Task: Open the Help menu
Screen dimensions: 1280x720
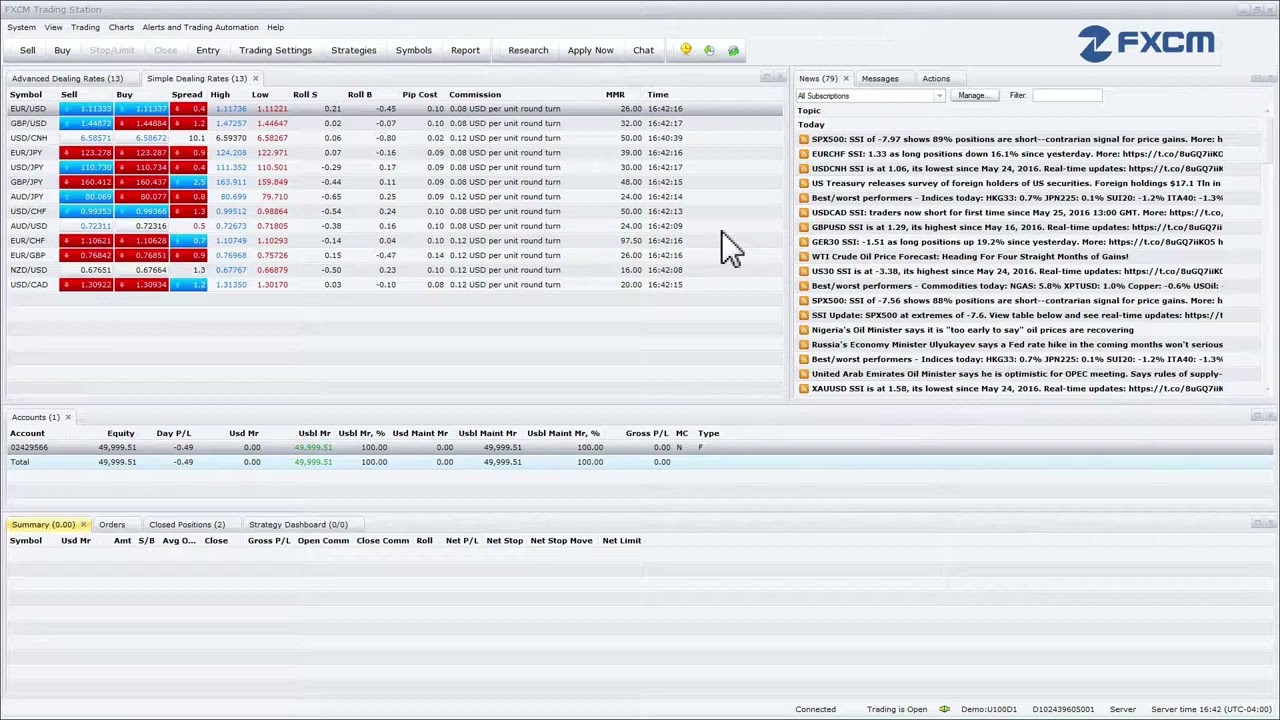Action: [275, 27]
